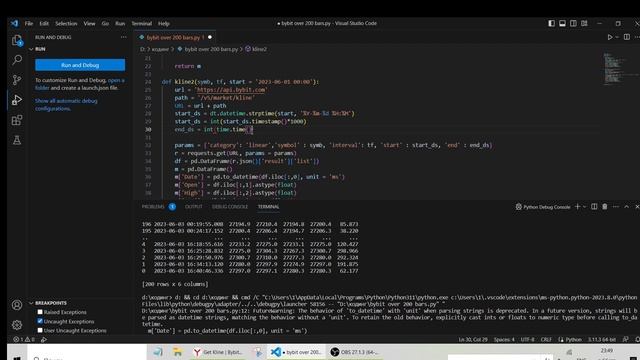This screenshot has width=640, height=360.
Task: Open new terminal launch profile dropdown
Action: click(x=584, y=207)
